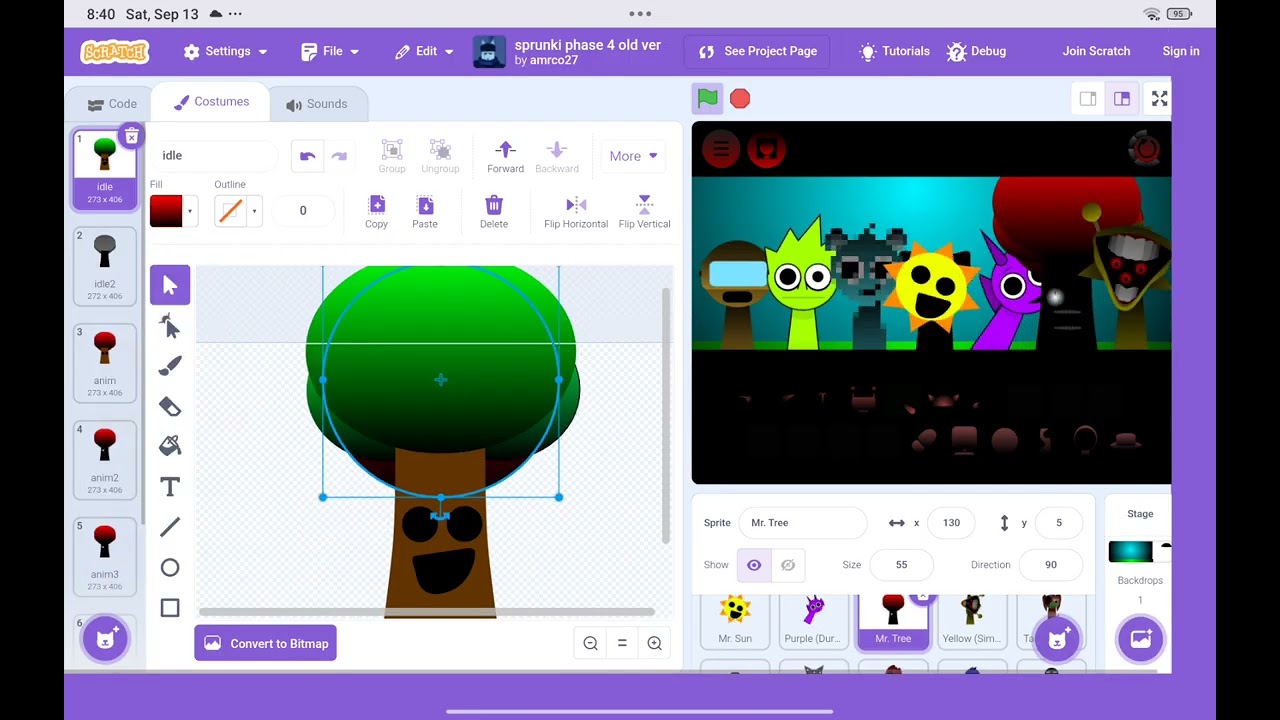Screen dimensions: 1280x720
Task: Open Tutorials
Action: point(895,51)
